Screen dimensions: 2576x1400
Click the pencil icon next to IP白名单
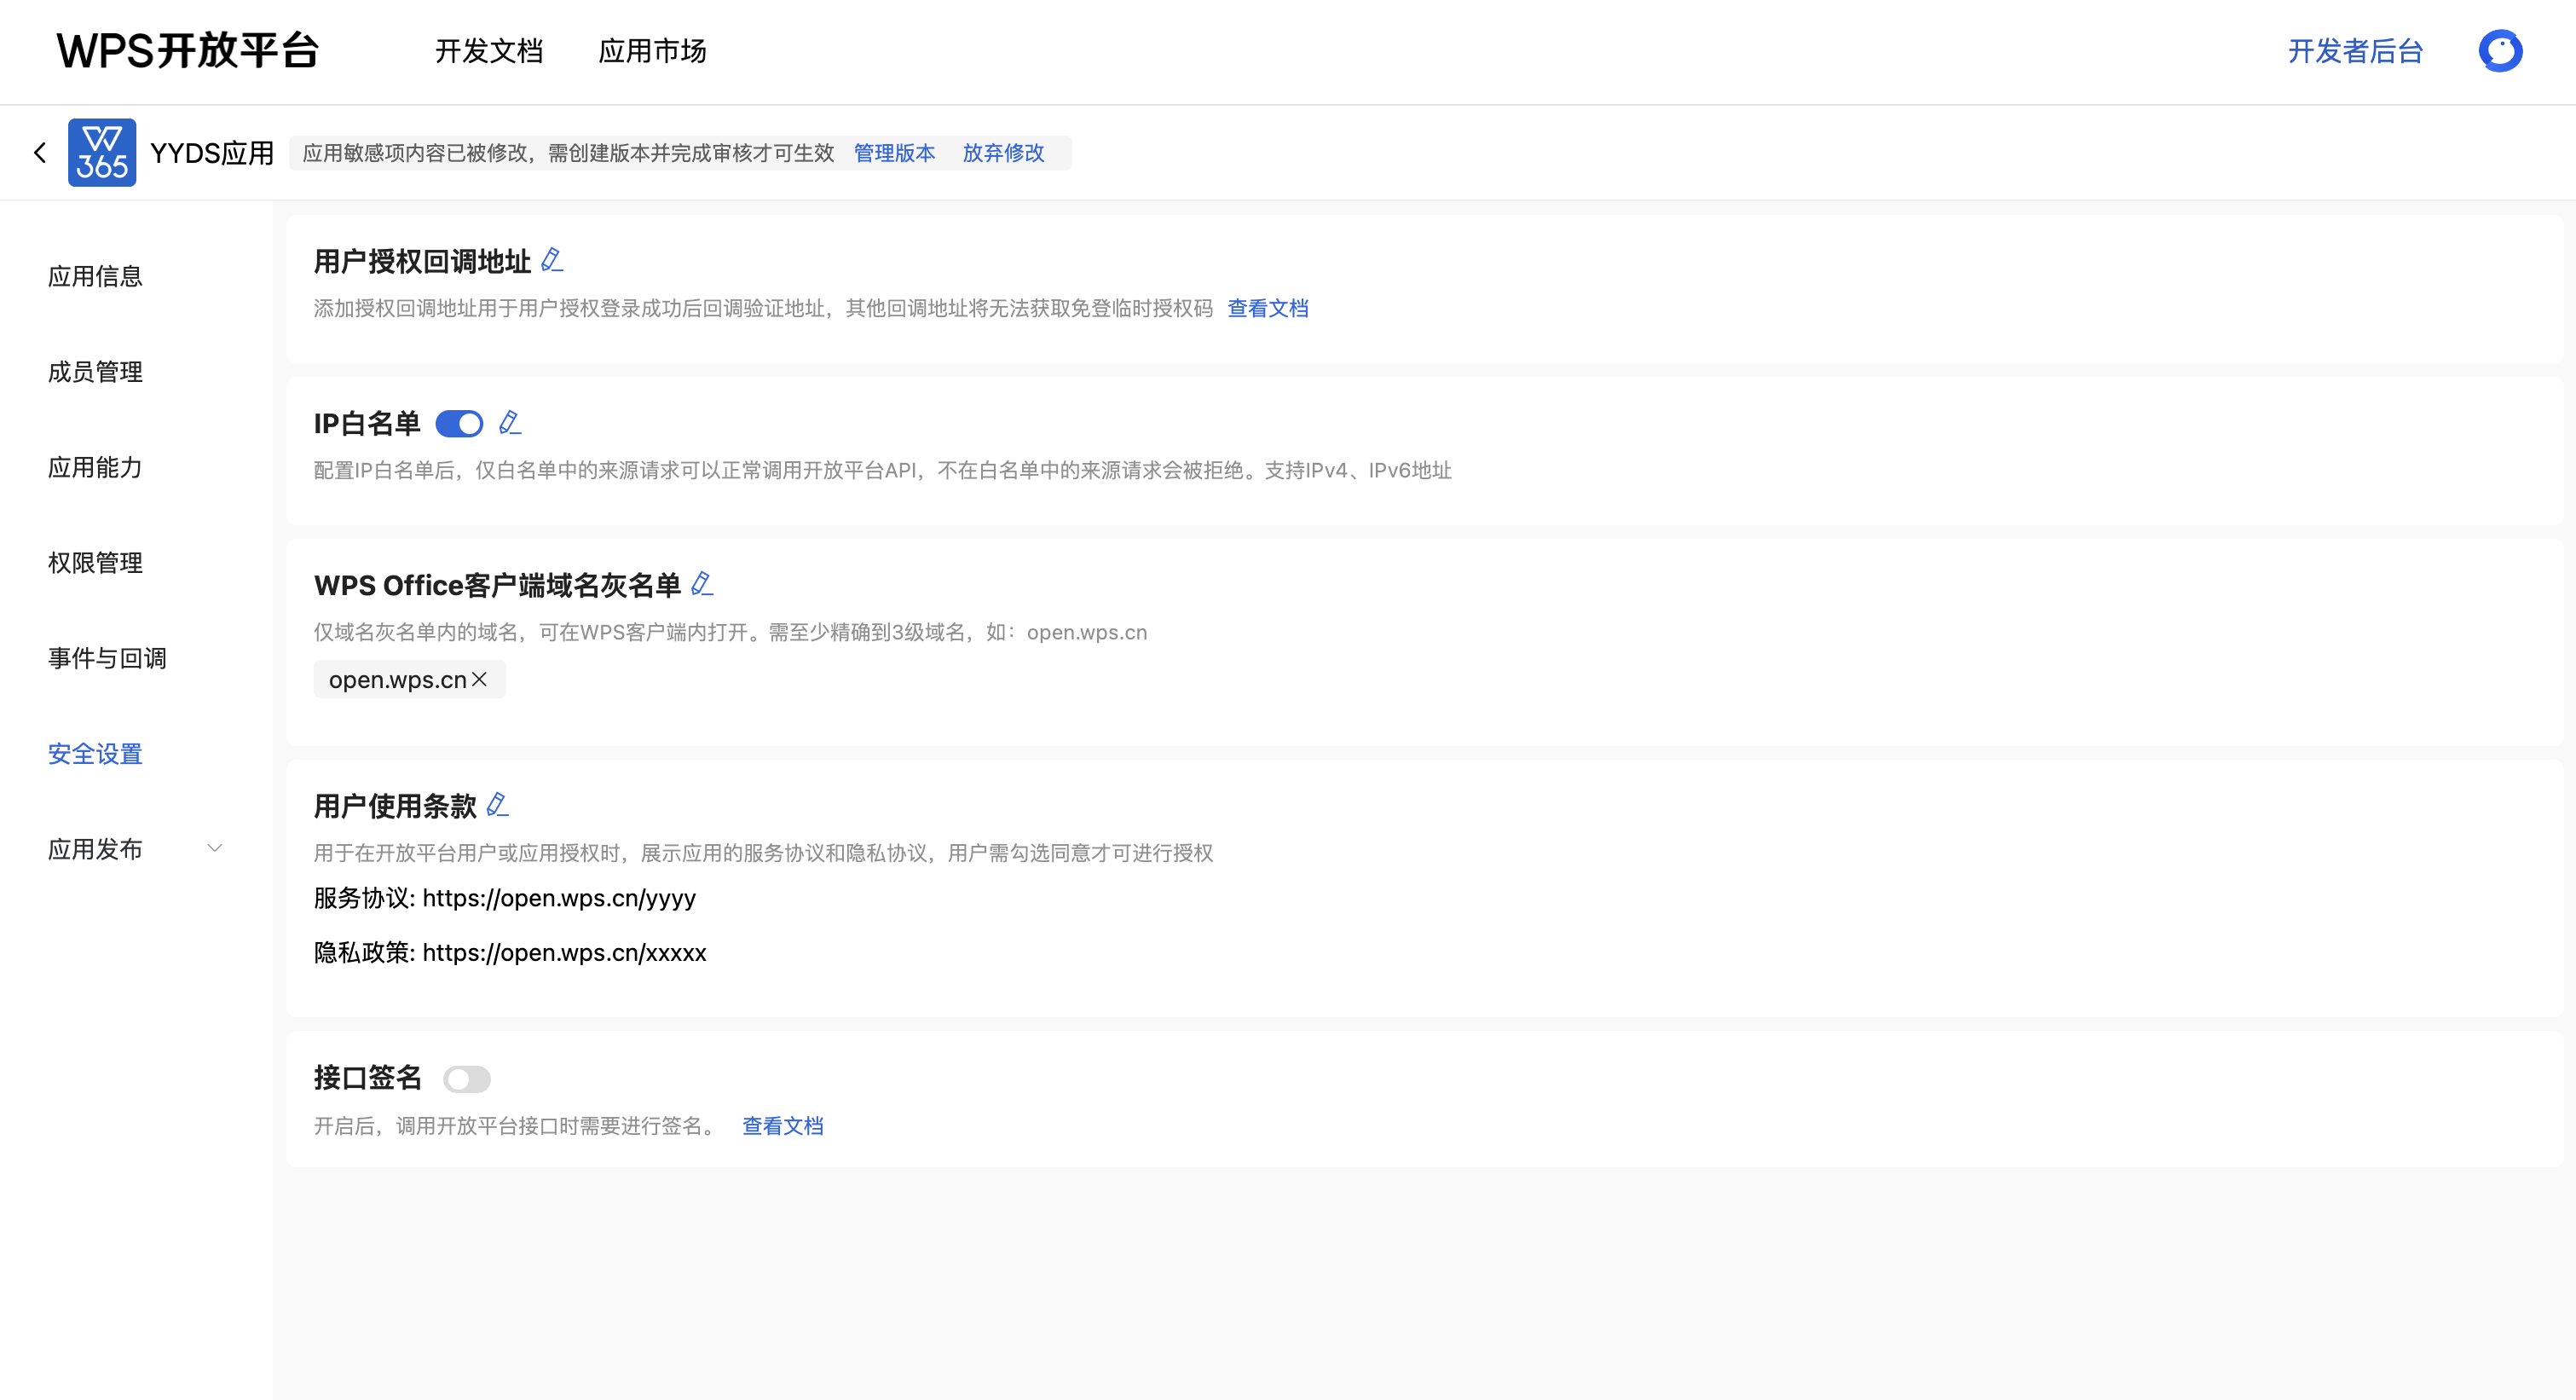(x=510, y=423)
